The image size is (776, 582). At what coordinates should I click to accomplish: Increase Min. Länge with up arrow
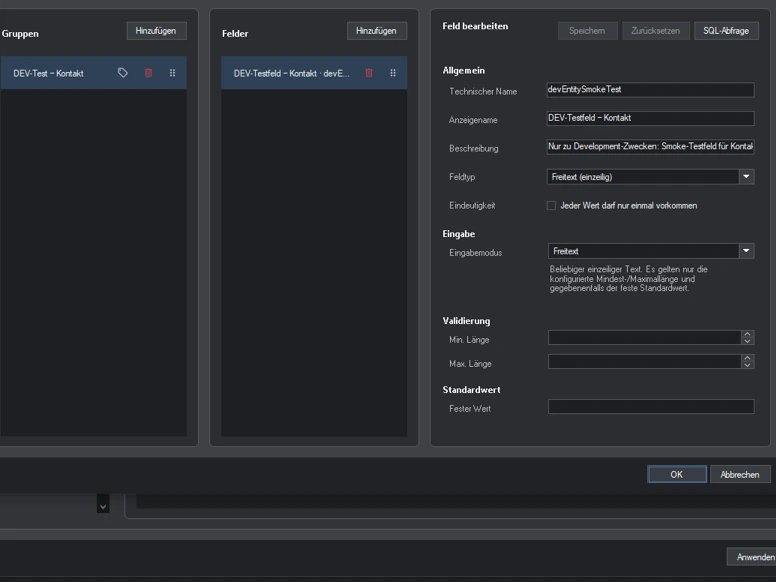[748, 334]
